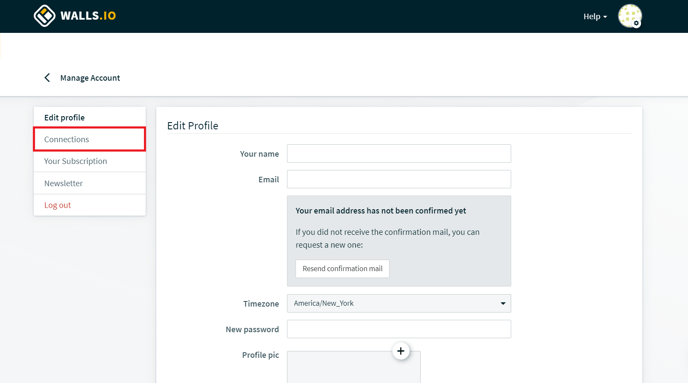The height and width of the screenshot is (383, 688).
Task: Expand the Timezone America/New_York dropdown
Action: tap(399, 303)
